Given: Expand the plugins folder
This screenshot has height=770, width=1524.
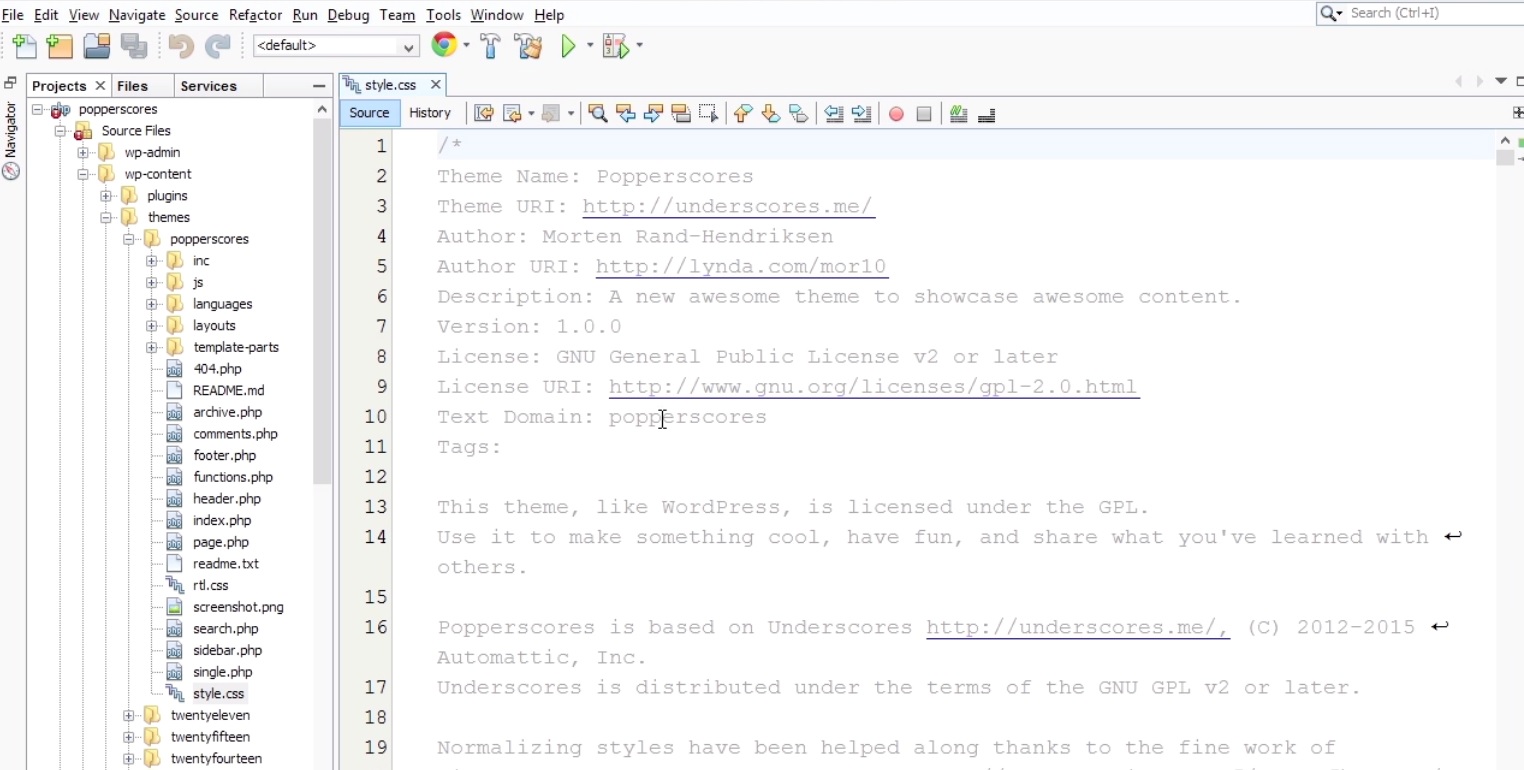Looking at the screenshot, I should tap(106, 196).
